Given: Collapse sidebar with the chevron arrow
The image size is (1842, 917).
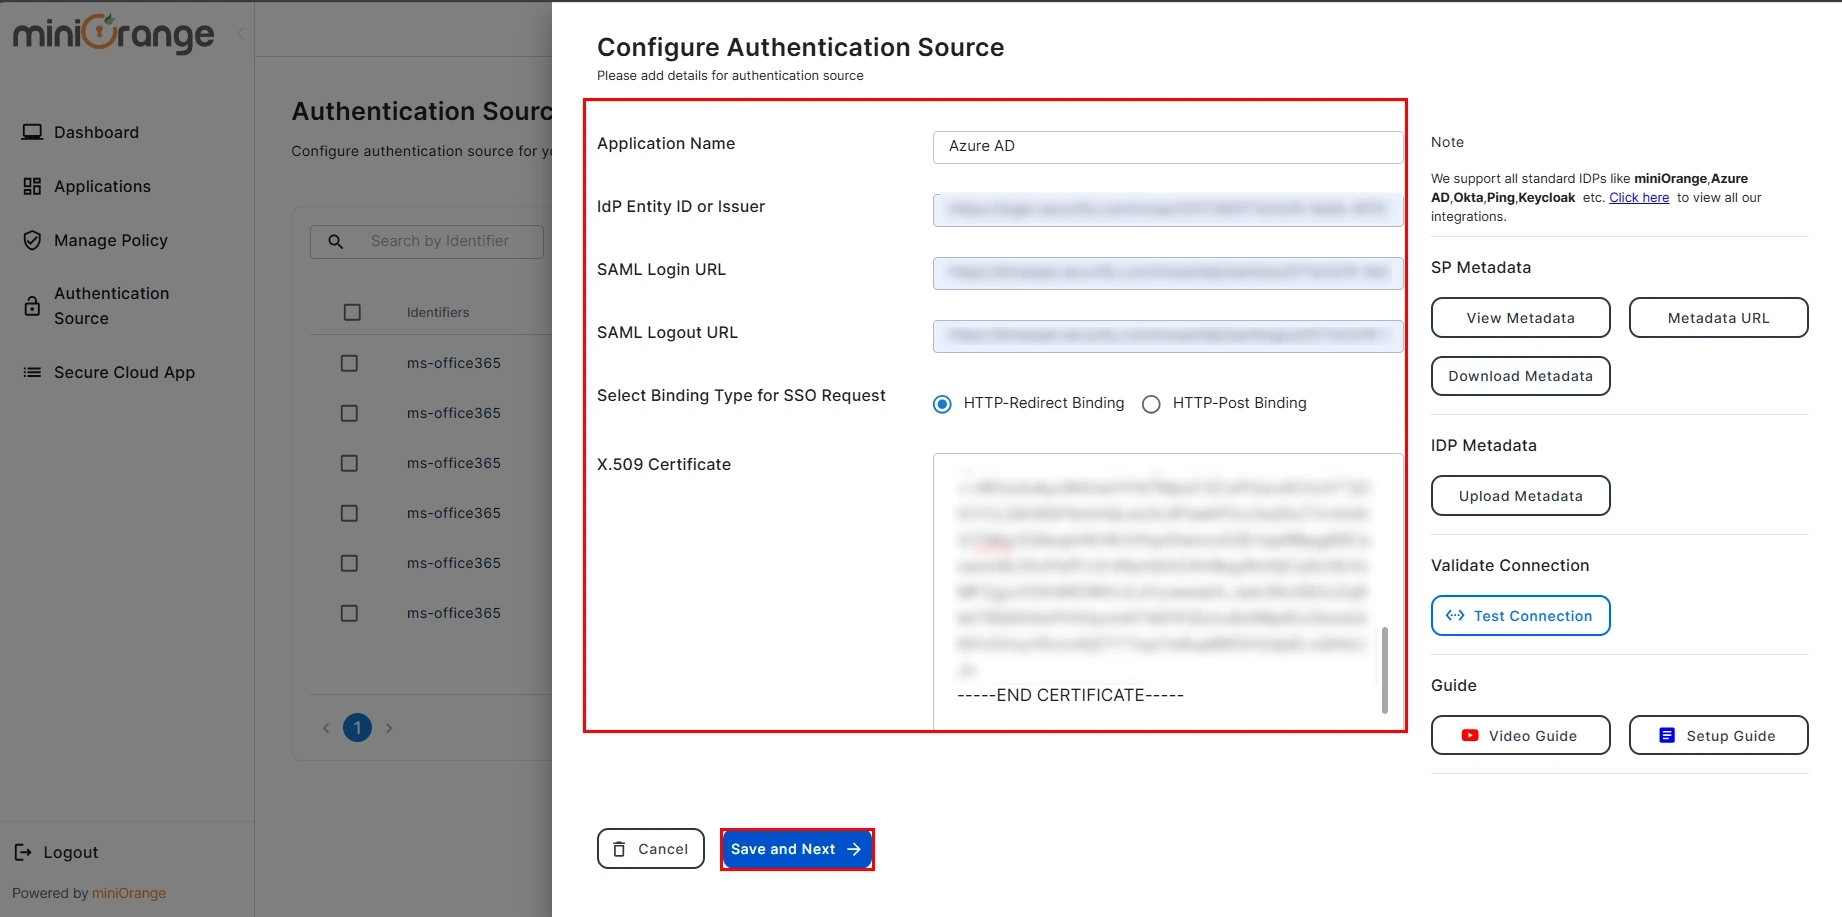Looking at the screenshot, I should pos(240,34).
